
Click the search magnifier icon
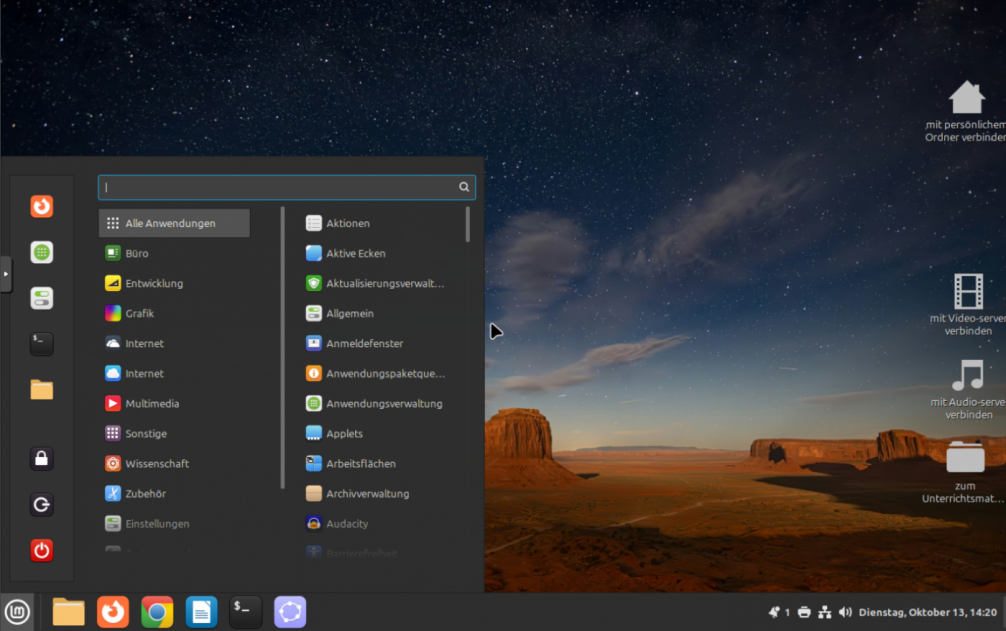(x=464, y=187)
